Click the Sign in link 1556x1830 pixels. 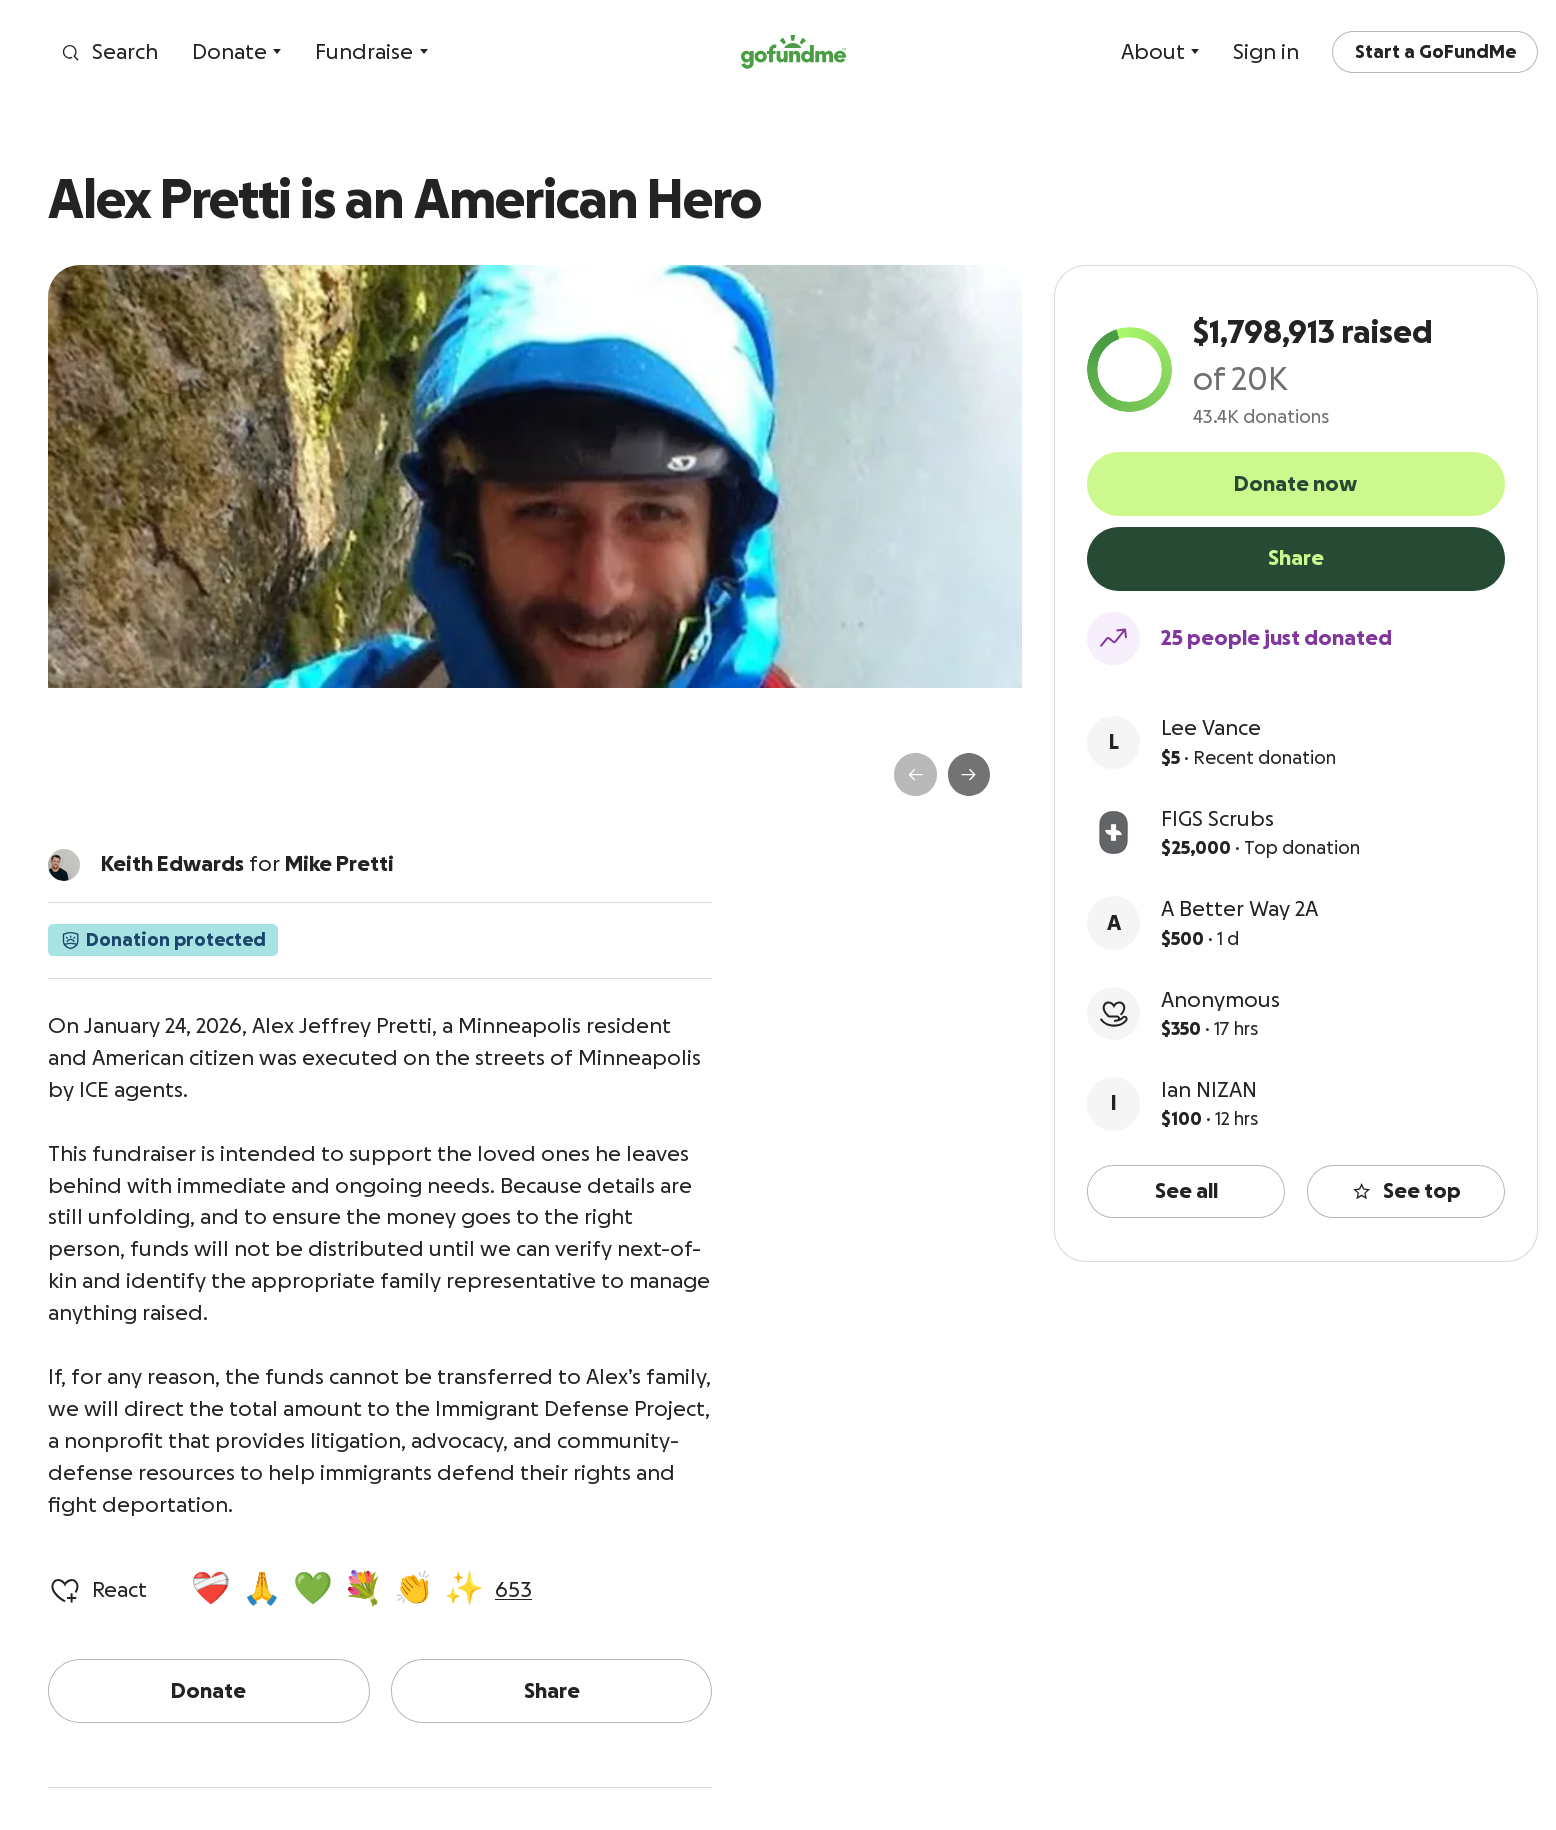pyautogui.click(x=1265, y=52)
